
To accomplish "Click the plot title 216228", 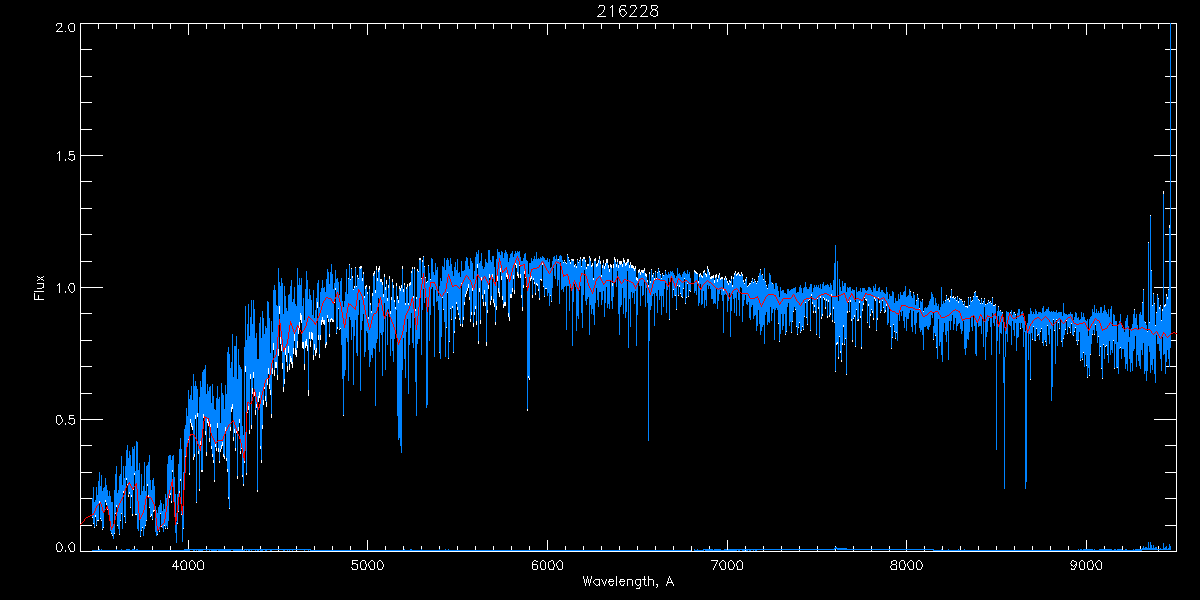I will pos(628,10).
